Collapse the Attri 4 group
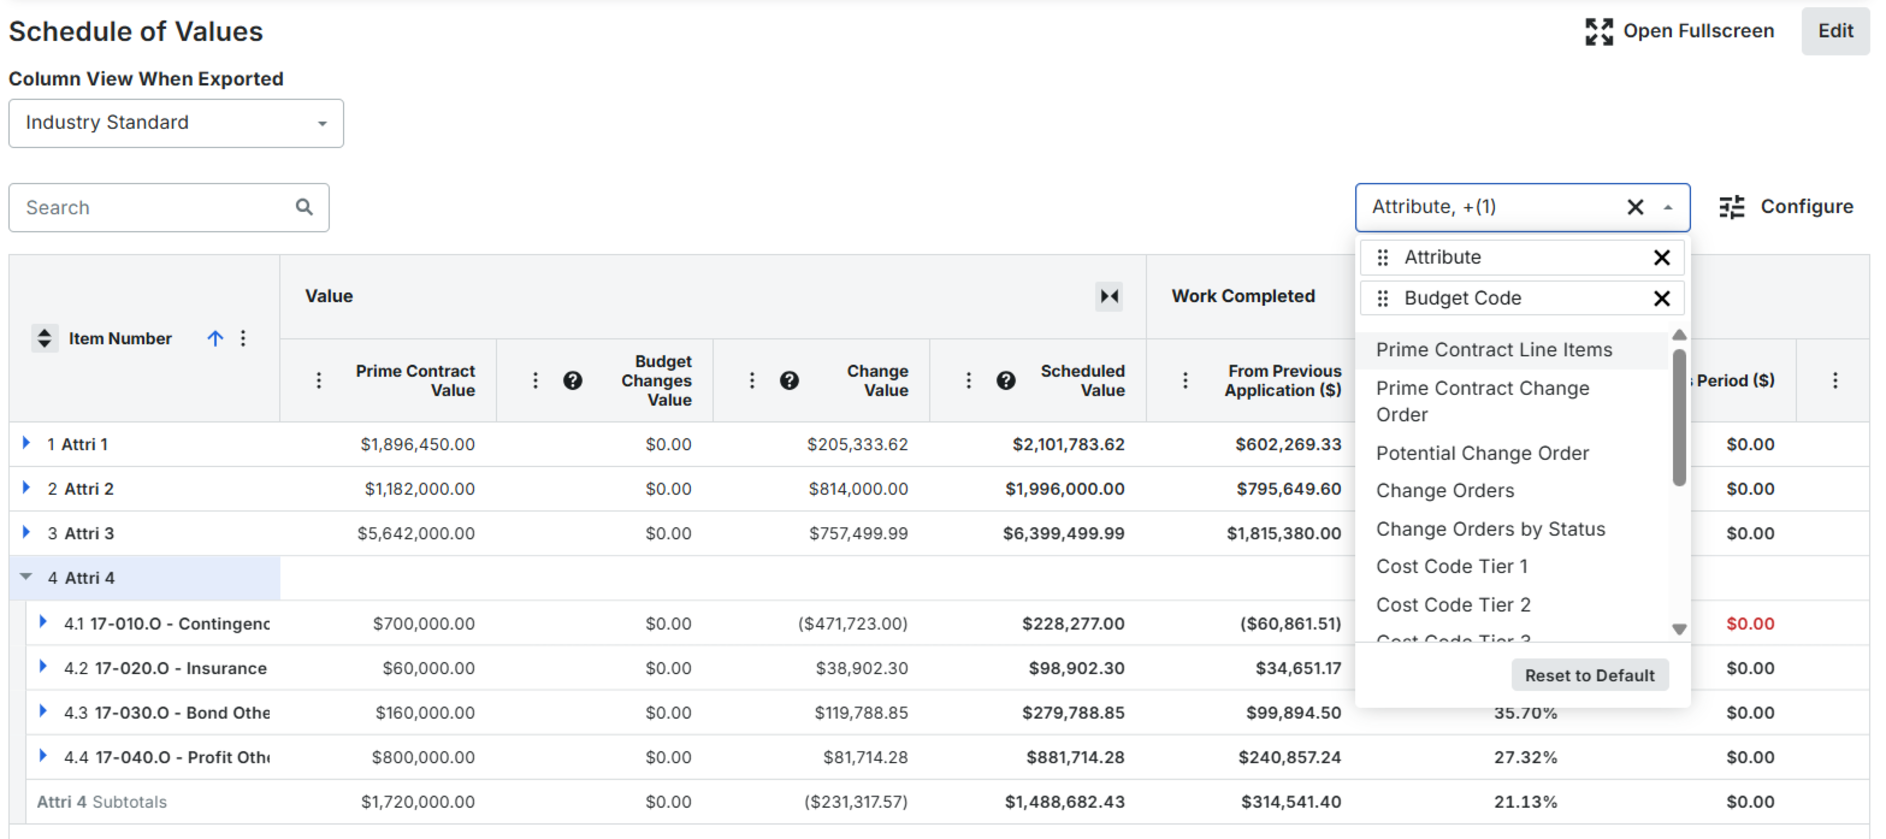1886x839 pixels. 26,577
